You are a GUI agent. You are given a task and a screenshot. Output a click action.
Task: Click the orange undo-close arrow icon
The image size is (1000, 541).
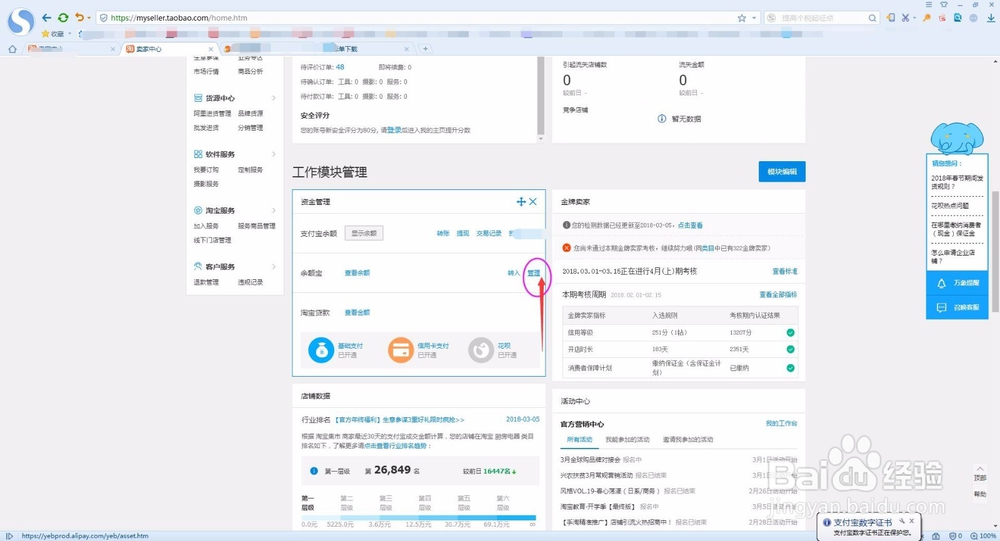point(79,18)
